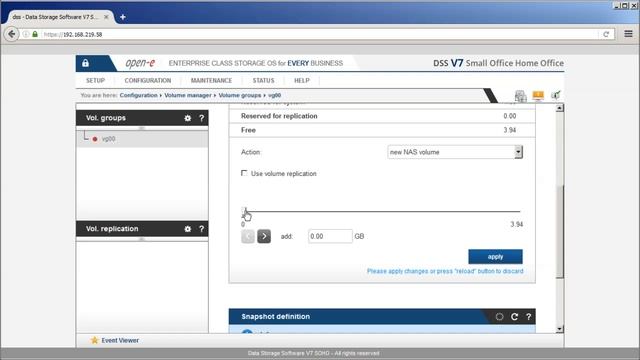Open Snapshot definition help icon
Image resolution: width=640 pixels, height=360 pixels.
(528, 317)
